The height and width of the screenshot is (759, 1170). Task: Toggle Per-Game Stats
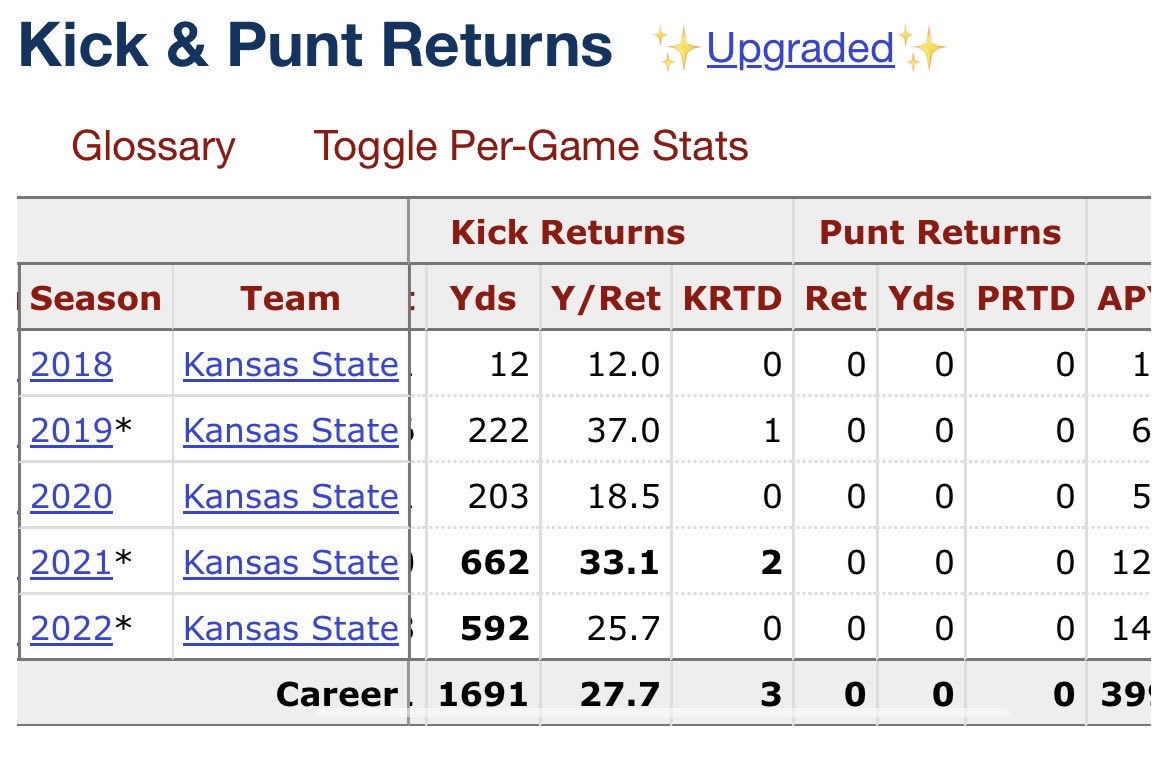coord(531,146)
